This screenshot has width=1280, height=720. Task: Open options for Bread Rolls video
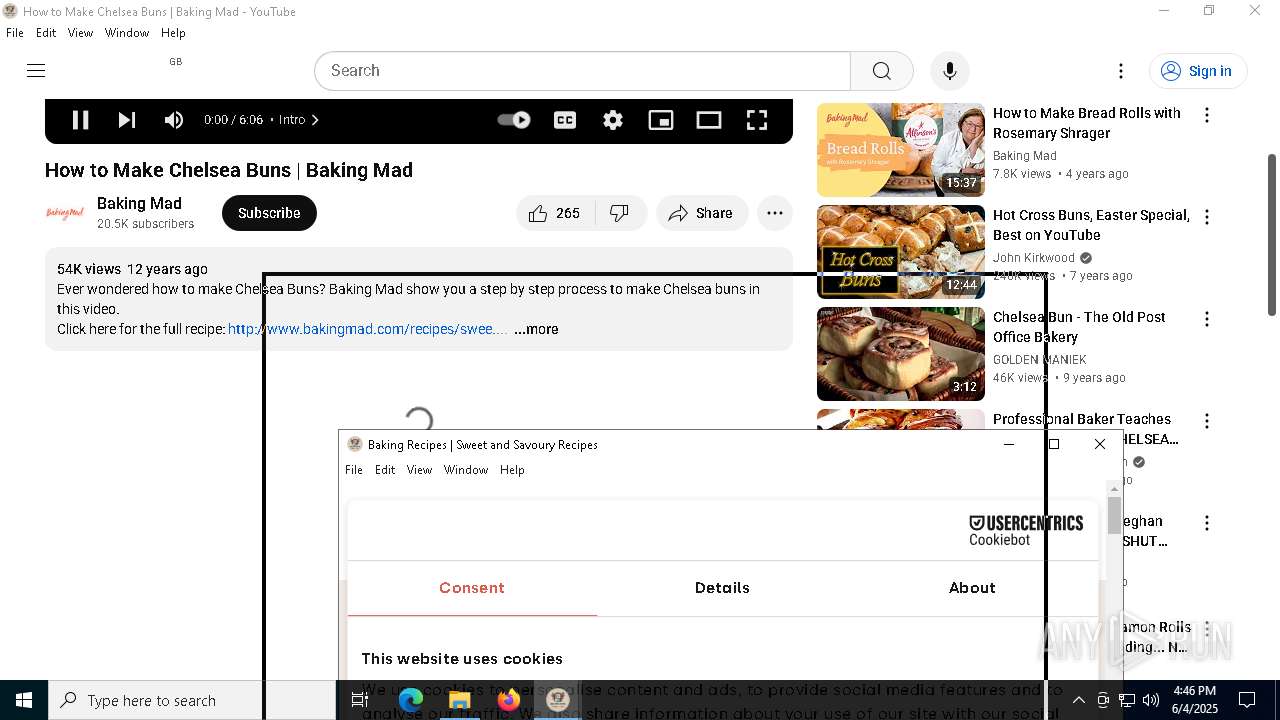(x=1207, y=115)
